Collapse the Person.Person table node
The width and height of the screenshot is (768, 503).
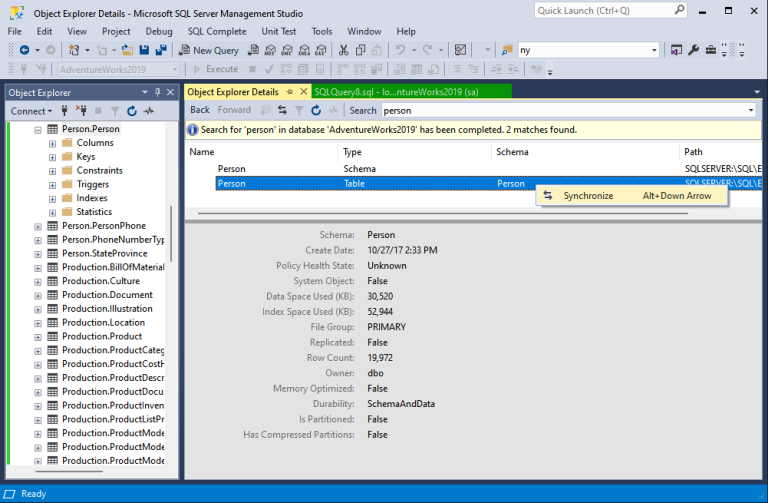click(38, 129)
